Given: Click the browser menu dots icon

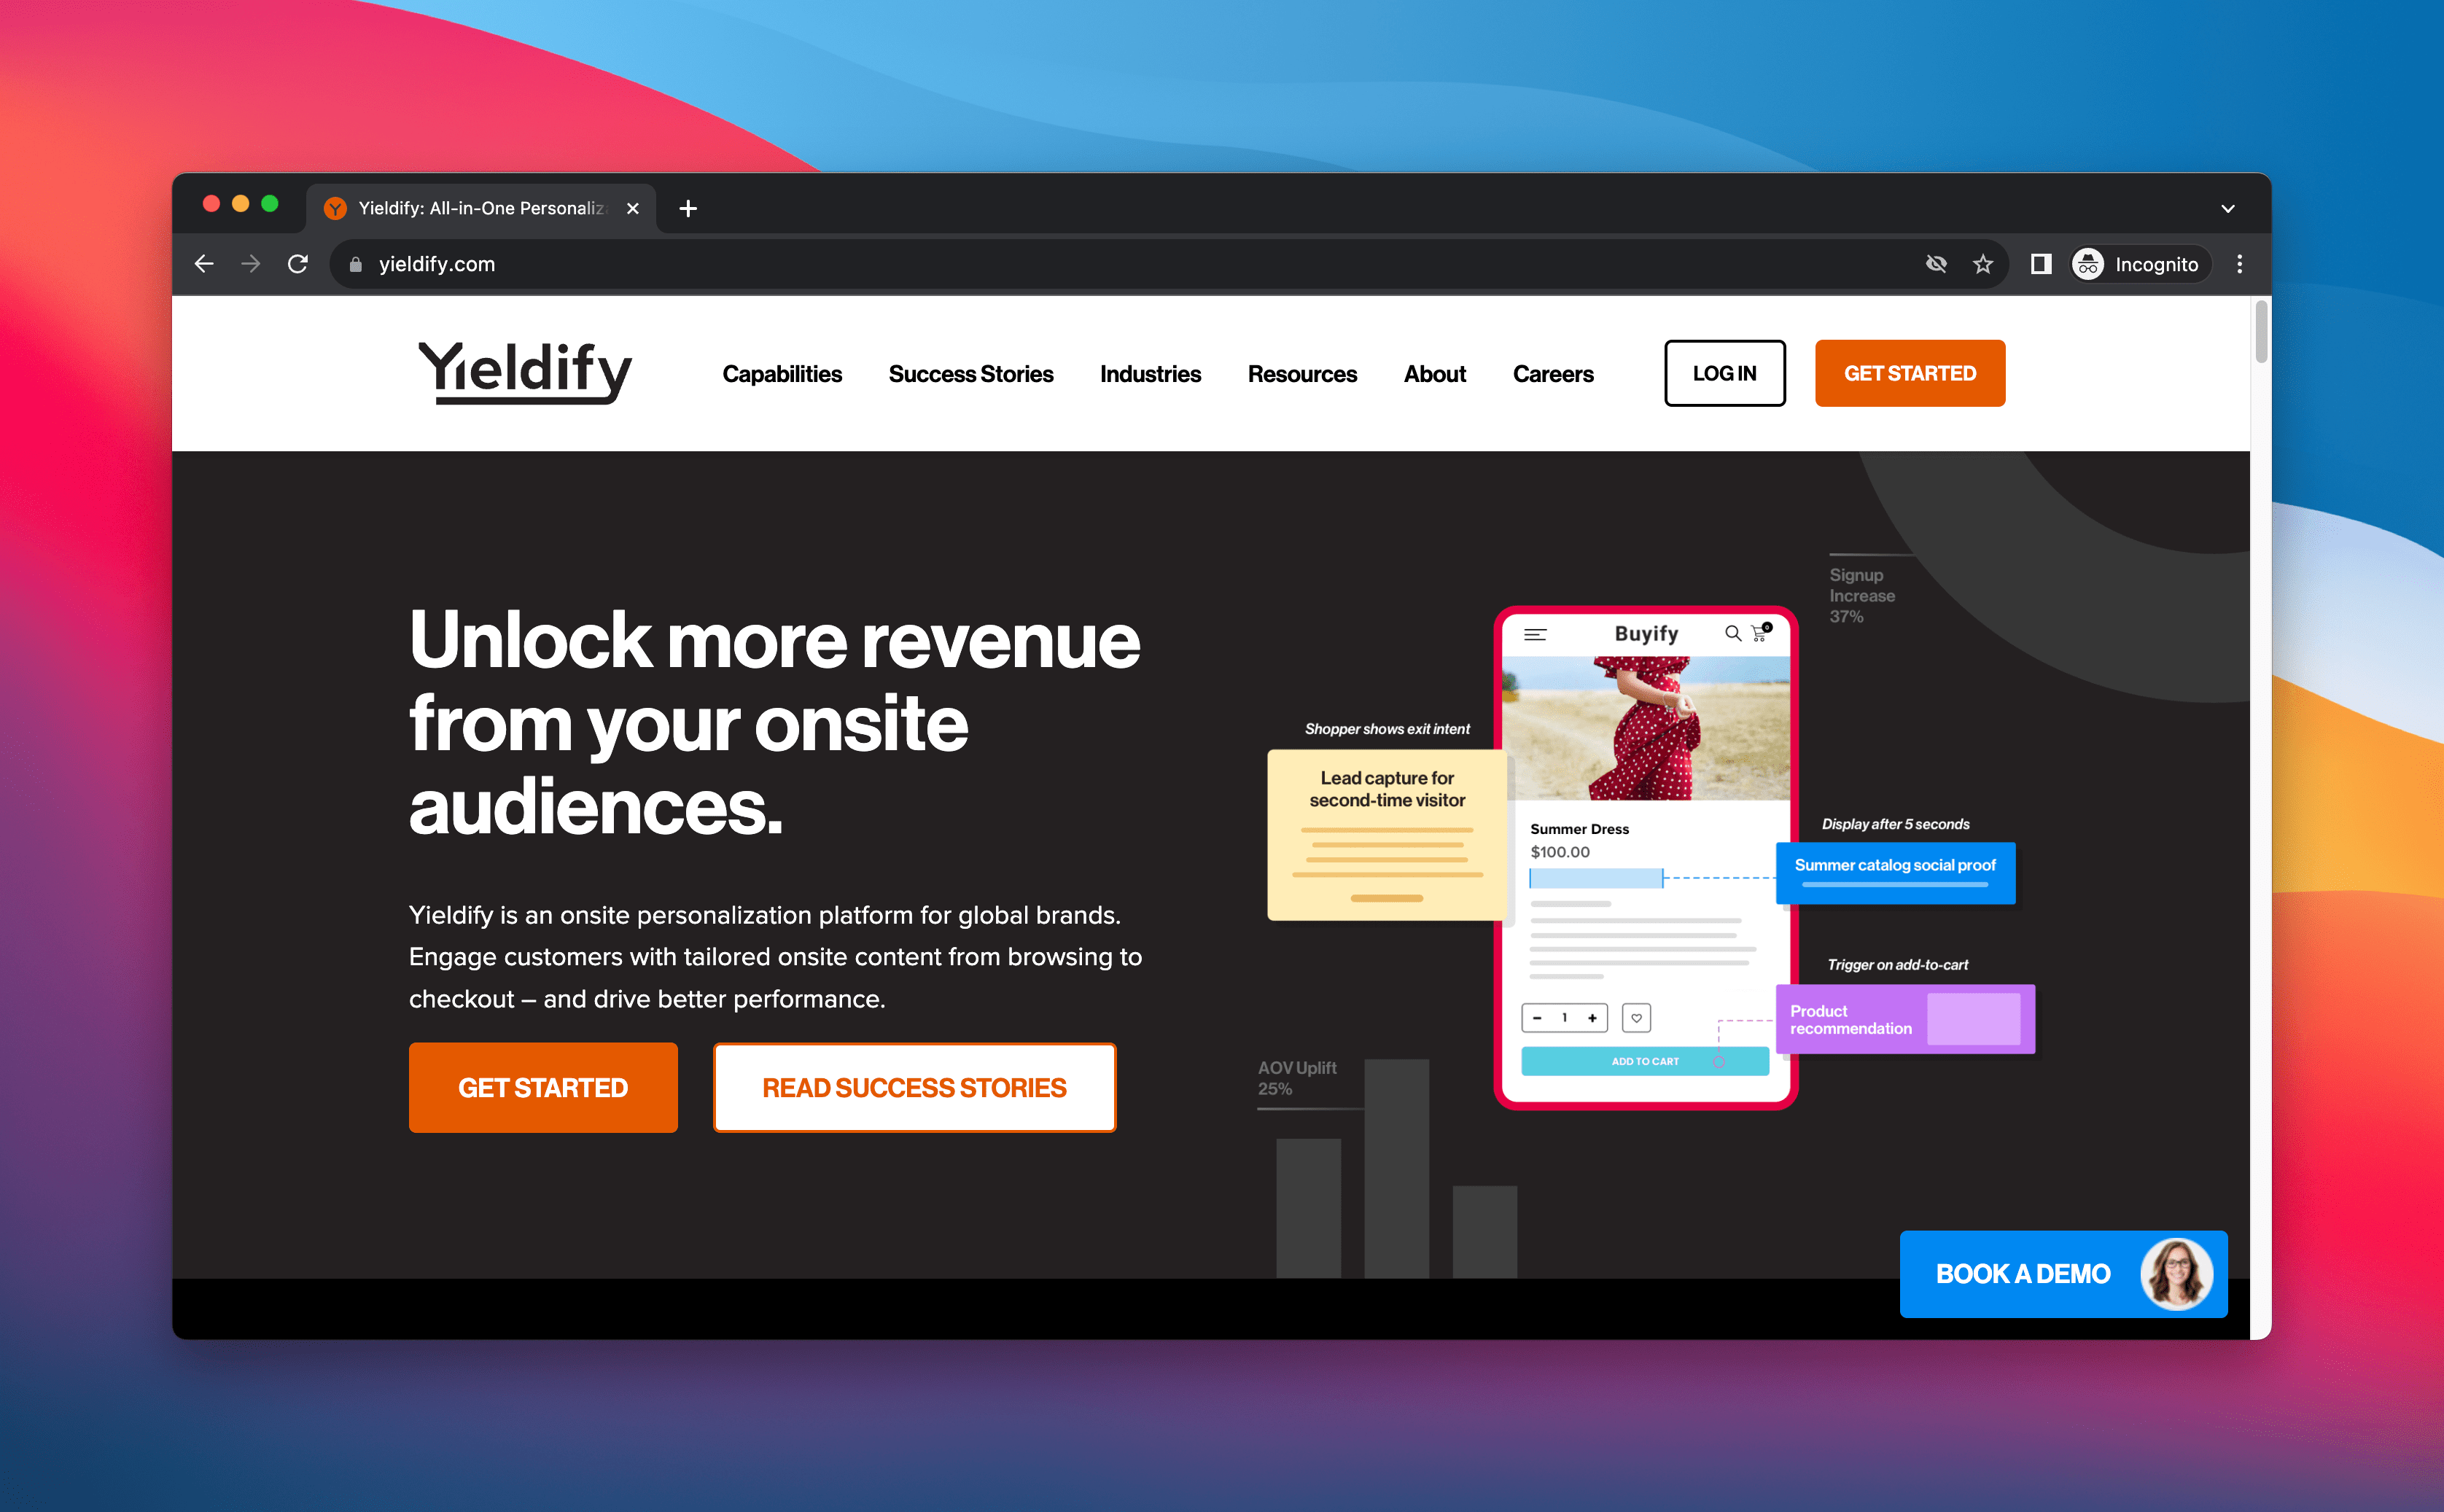Looking at the screenshot, I should click(x=2236, y=265).
